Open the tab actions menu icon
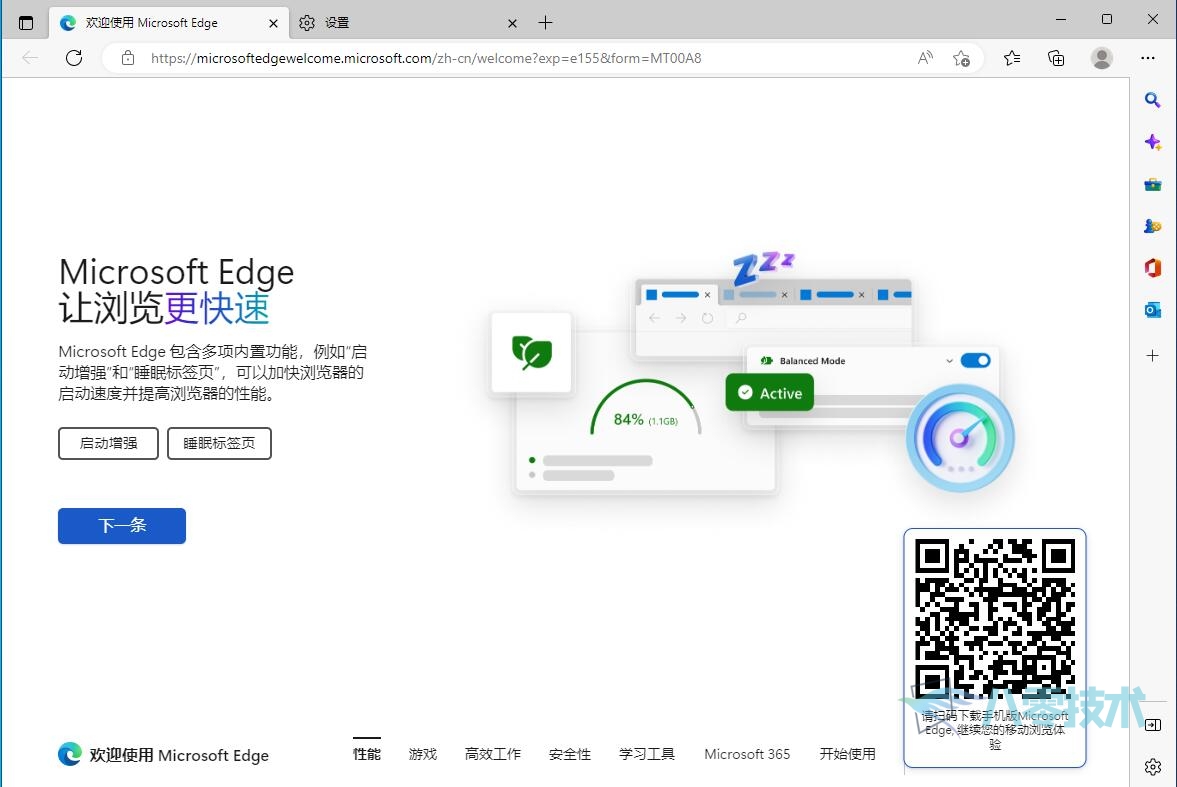 point(26,23)
